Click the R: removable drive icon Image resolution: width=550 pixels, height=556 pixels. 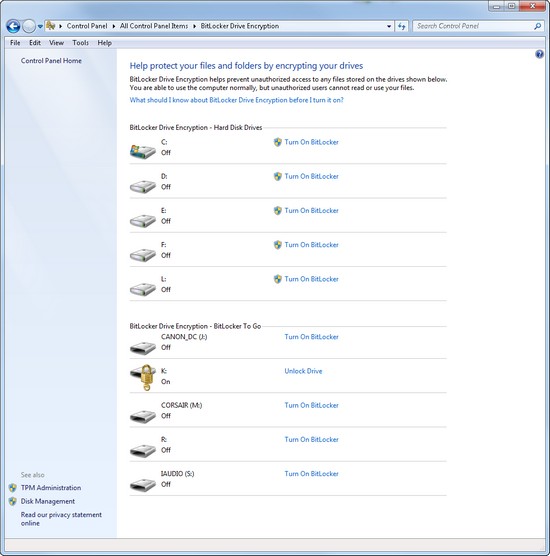click(143, 450)
